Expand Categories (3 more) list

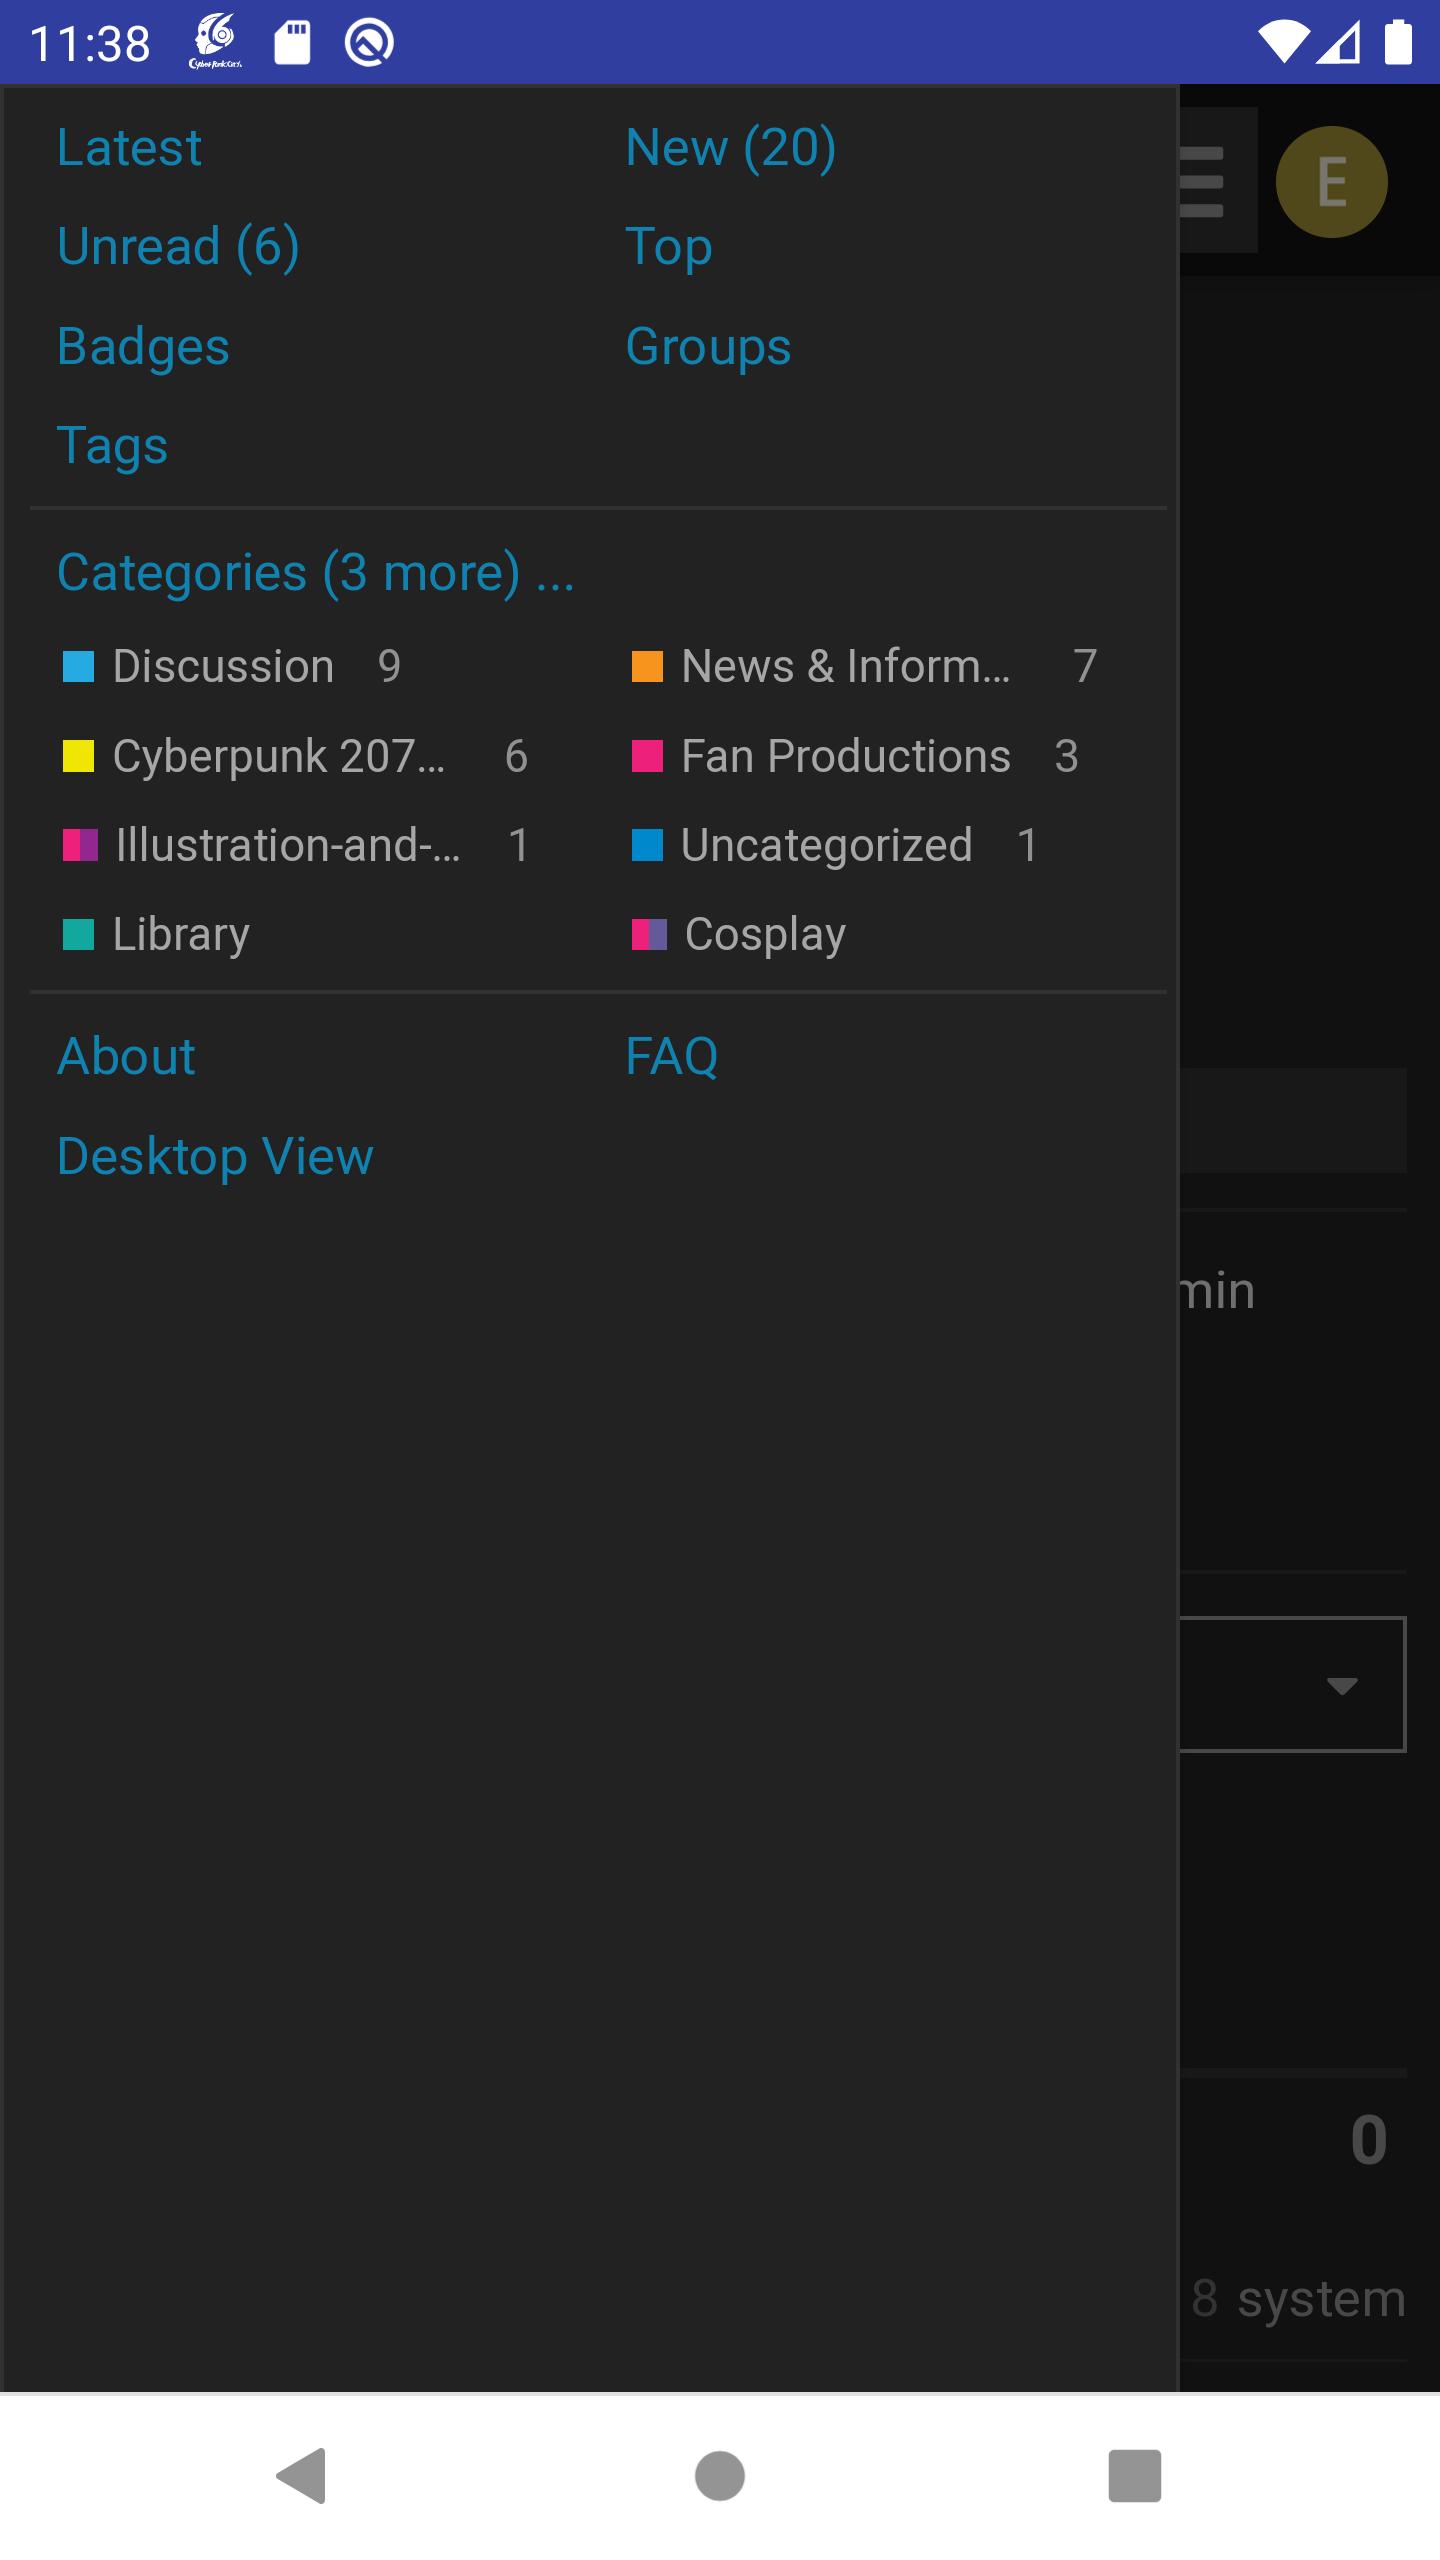[315, 573]
